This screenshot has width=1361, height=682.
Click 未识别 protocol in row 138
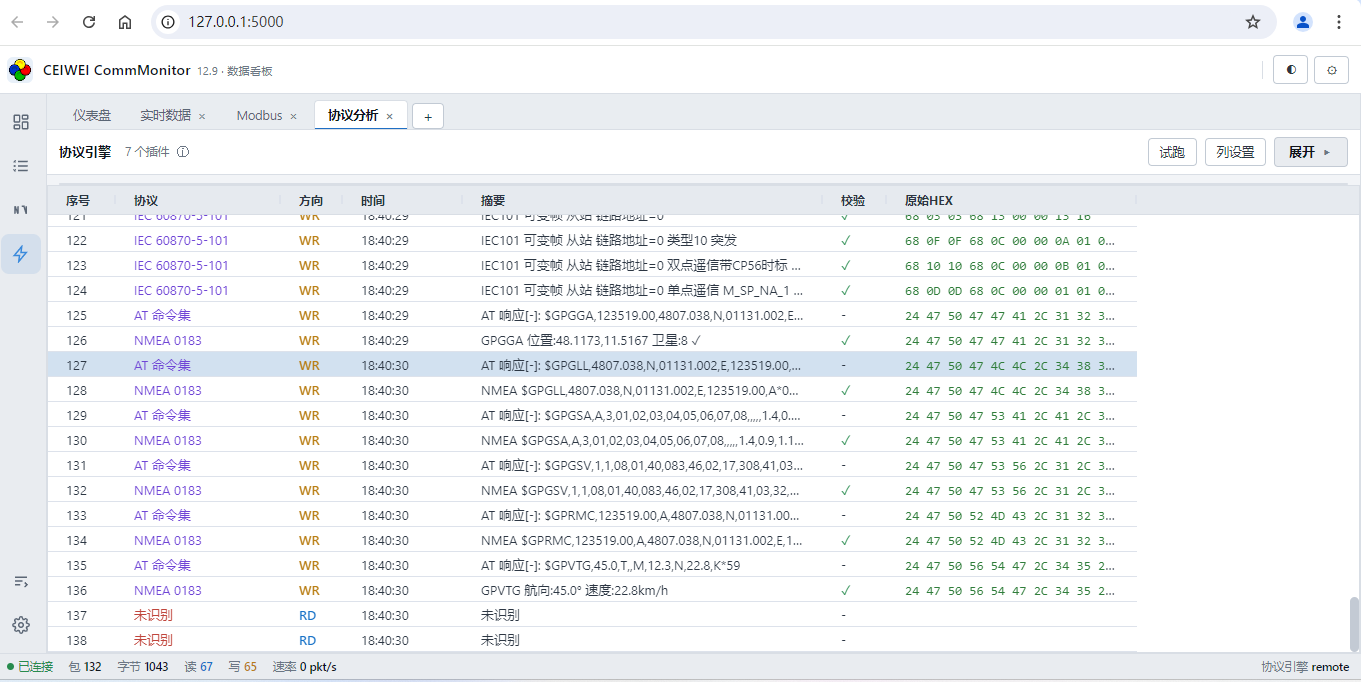tap(153, 640)
